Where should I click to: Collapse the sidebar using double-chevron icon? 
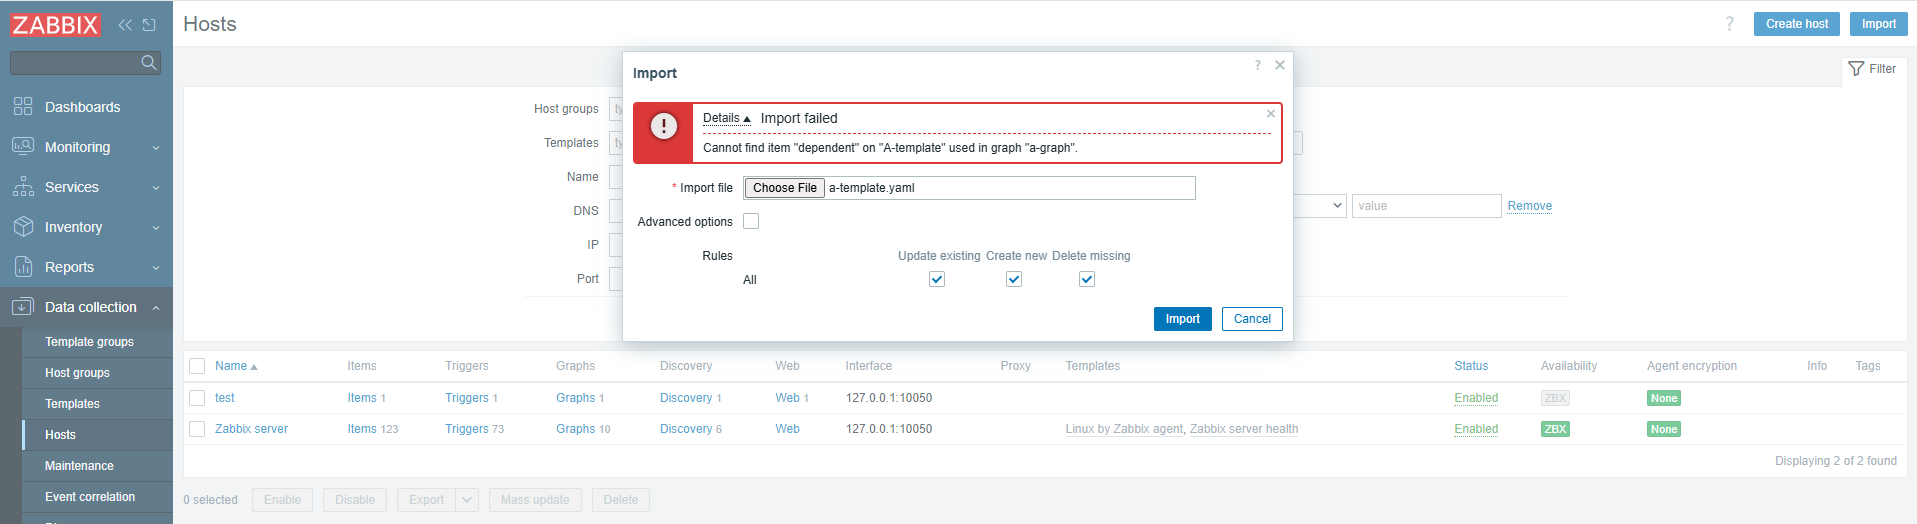pos(125,25)
